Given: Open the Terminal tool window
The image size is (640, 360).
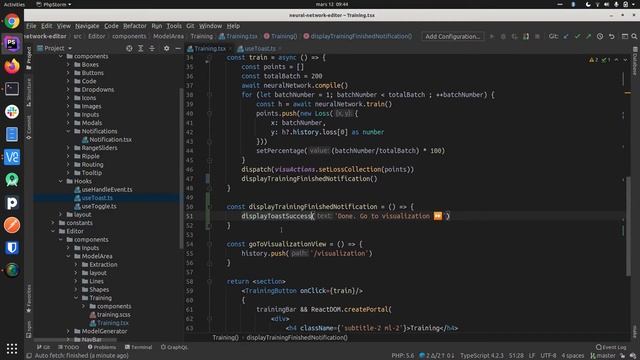Looking at the screenshot, I should (x=138, y=347).
